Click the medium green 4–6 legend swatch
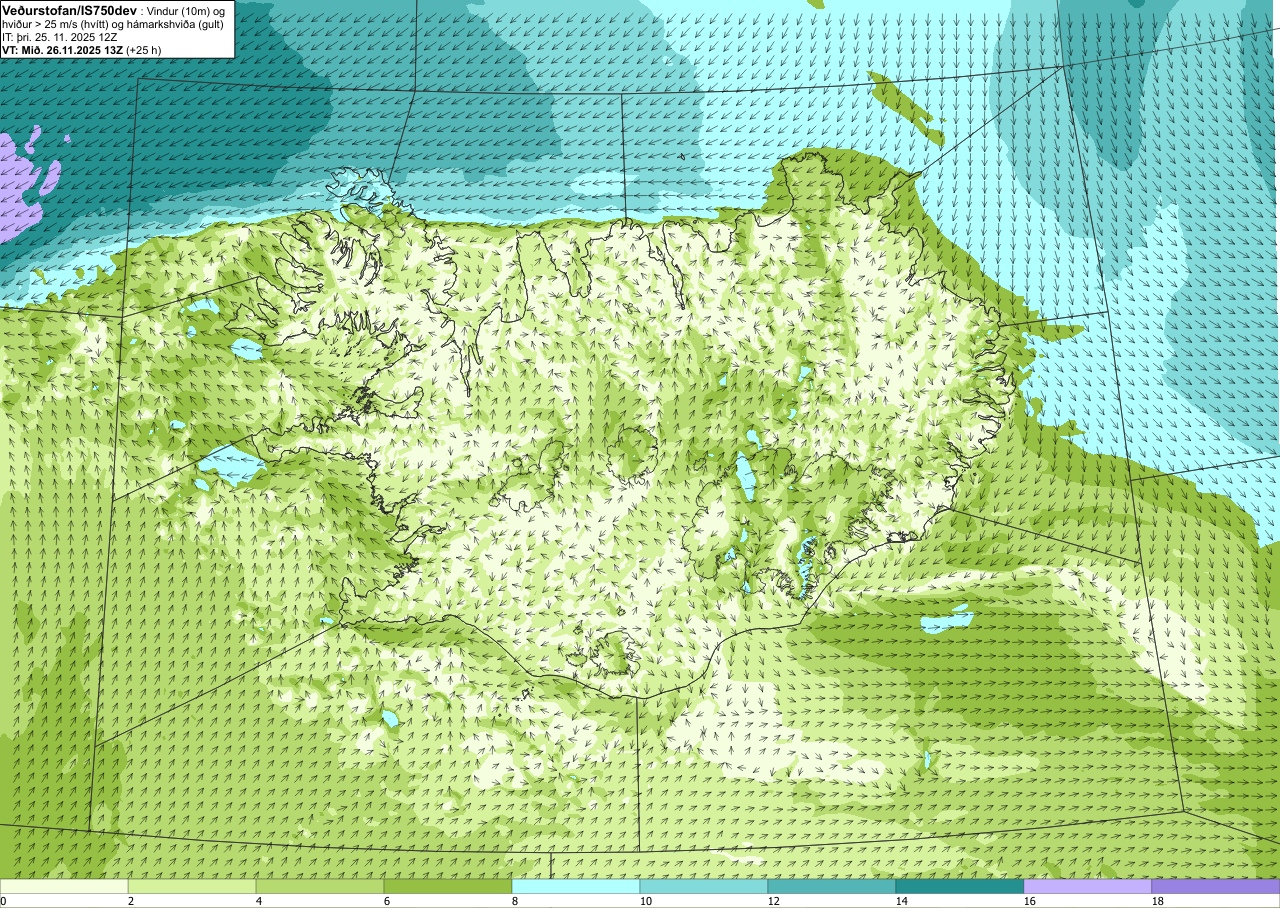This screenshot has width=1280, height=908. click(320, 886)
